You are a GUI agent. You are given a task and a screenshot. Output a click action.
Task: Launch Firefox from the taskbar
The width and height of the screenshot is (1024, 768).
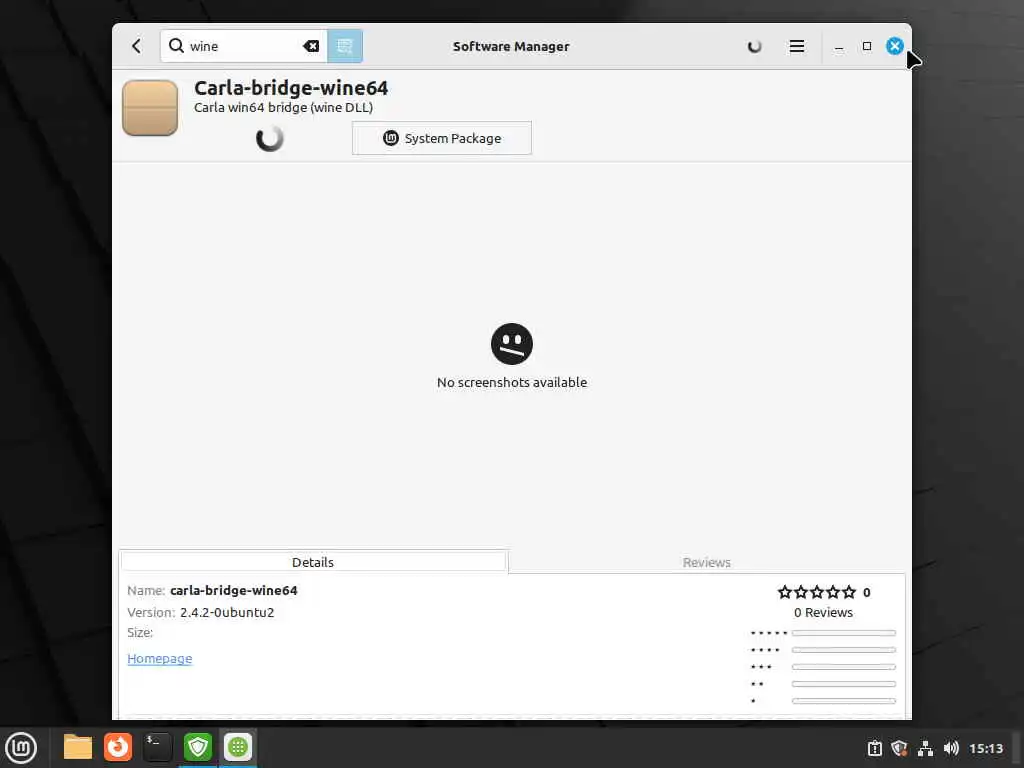[x=118, y=747]
